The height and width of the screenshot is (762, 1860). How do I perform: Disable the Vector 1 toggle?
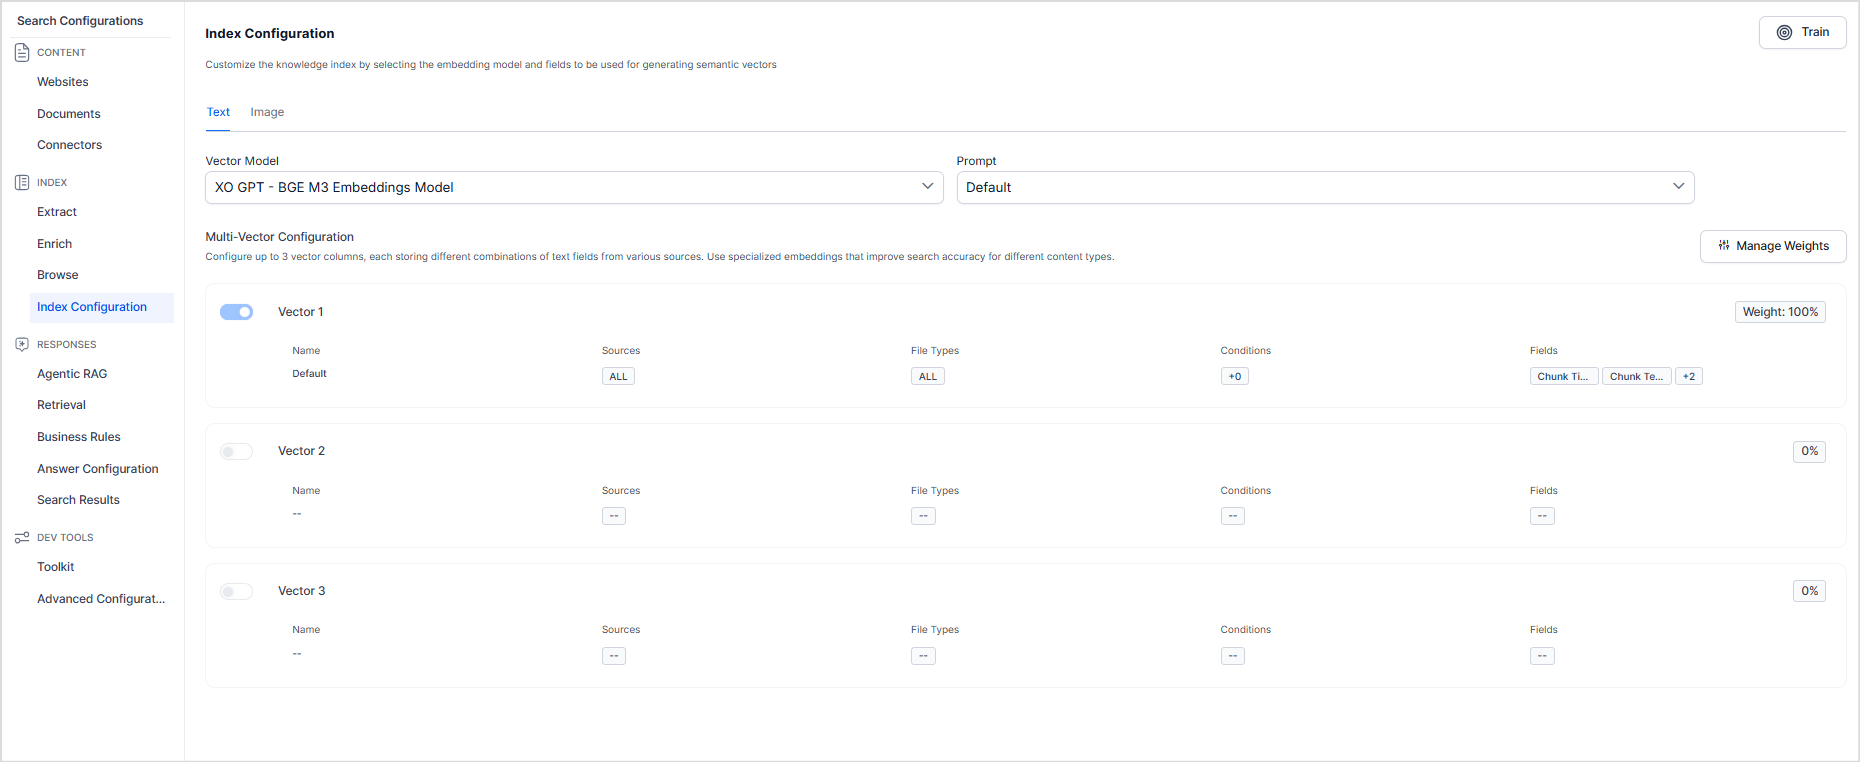tap(237, 312)
